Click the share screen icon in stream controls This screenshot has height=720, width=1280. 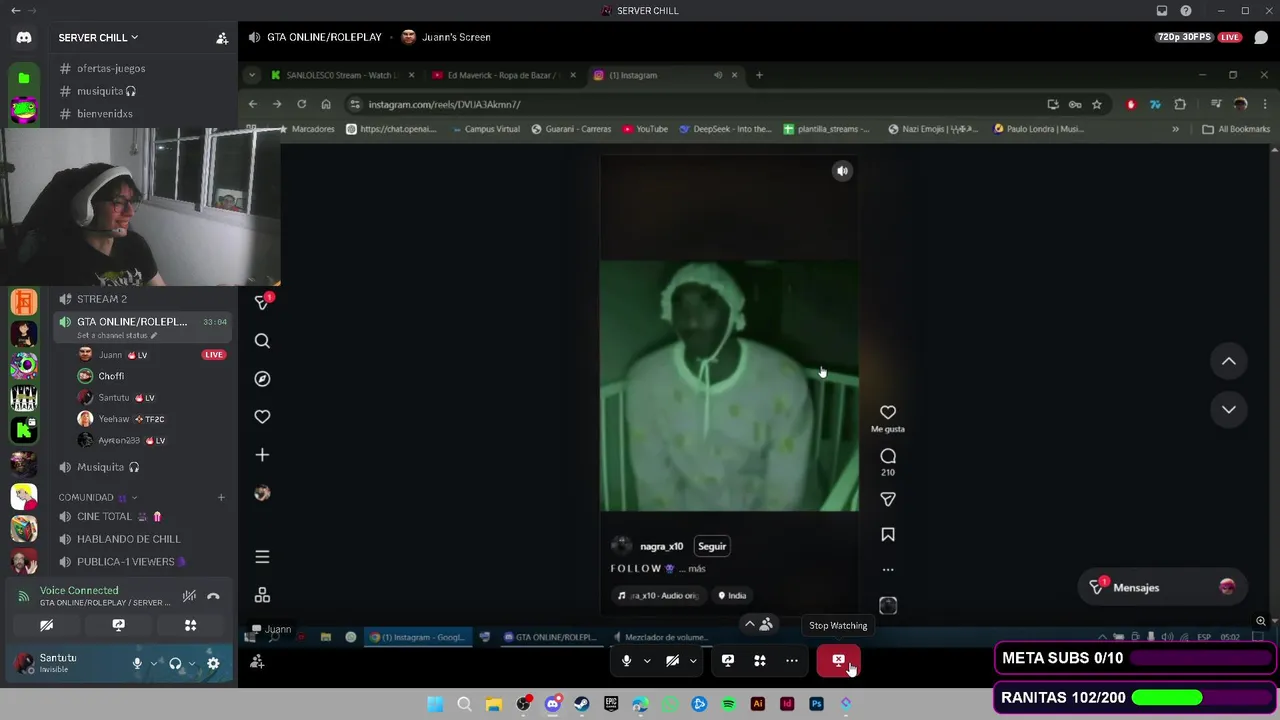(x=728, y=660)
